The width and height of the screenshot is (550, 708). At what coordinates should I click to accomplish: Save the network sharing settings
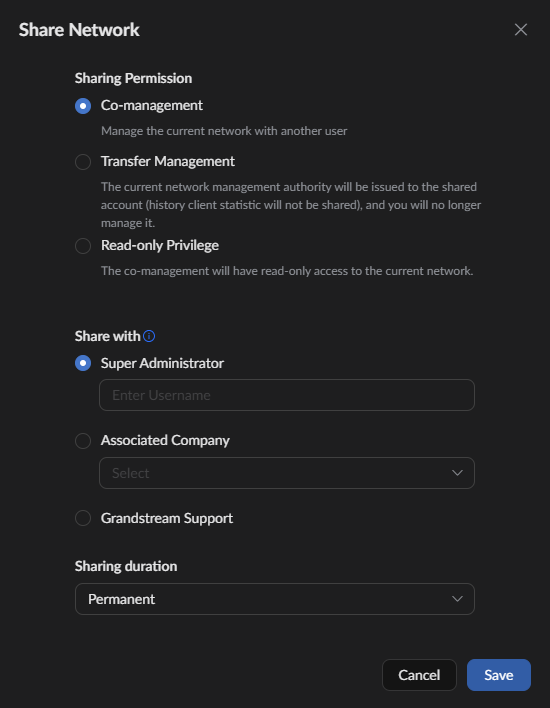(499, 675)
